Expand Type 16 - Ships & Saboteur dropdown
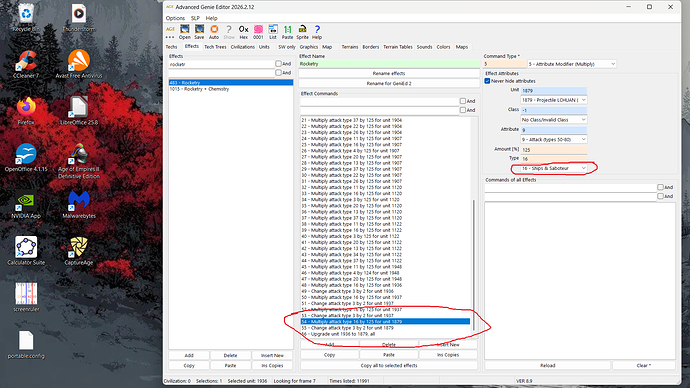Image resolution: width=690 pixels, height=388 pixels. [x=554, y=168]
